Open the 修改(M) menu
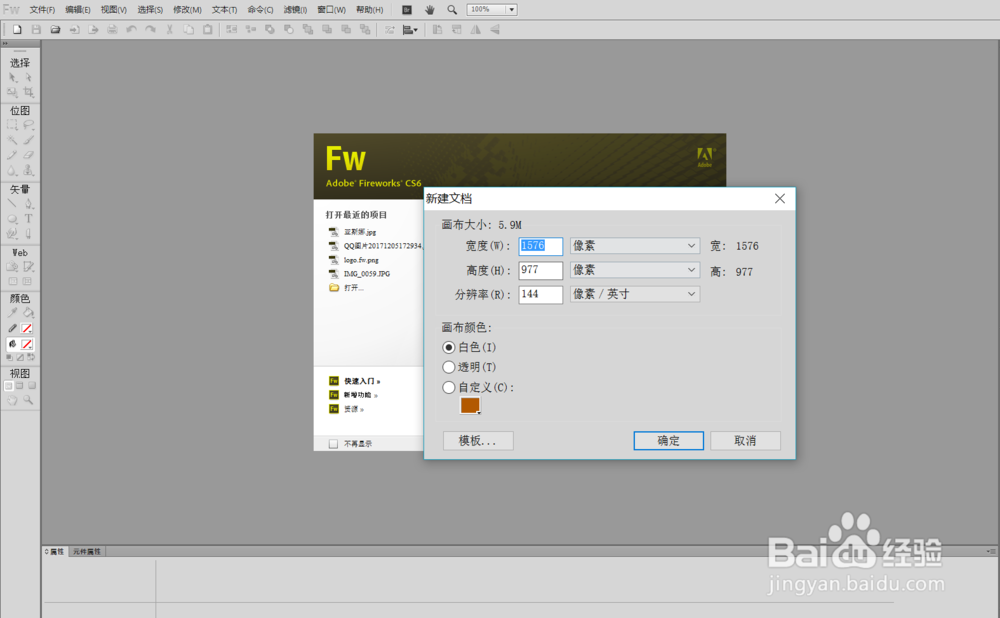 188,10
